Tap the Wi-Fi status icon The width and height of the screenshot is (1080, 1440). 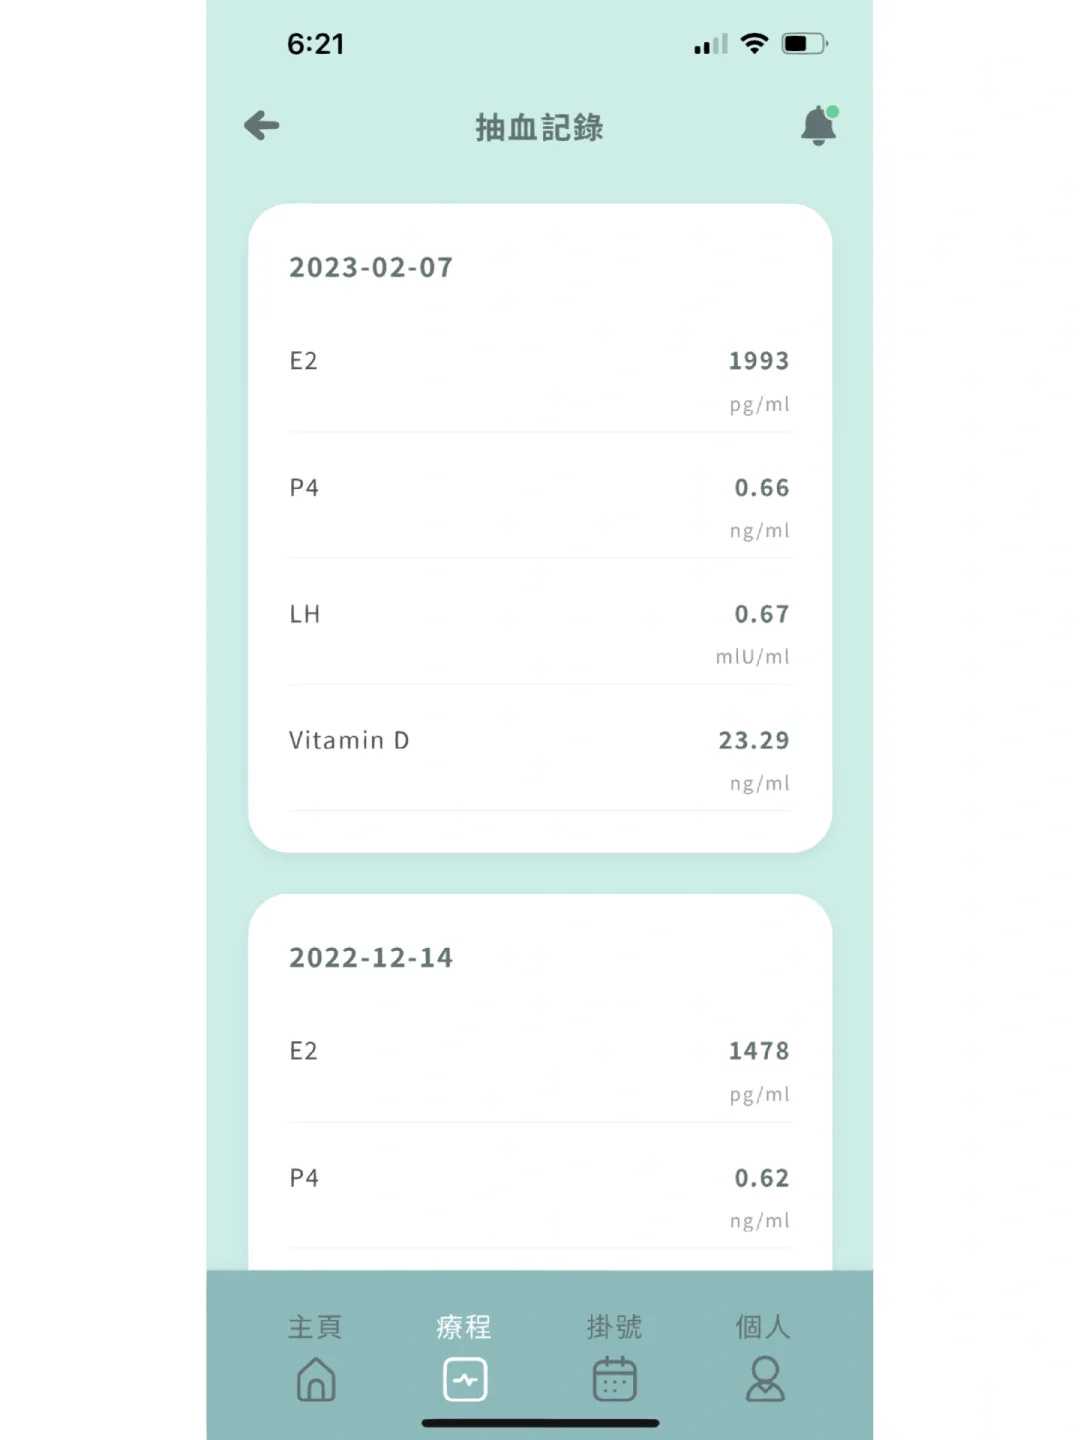(754, 43)
